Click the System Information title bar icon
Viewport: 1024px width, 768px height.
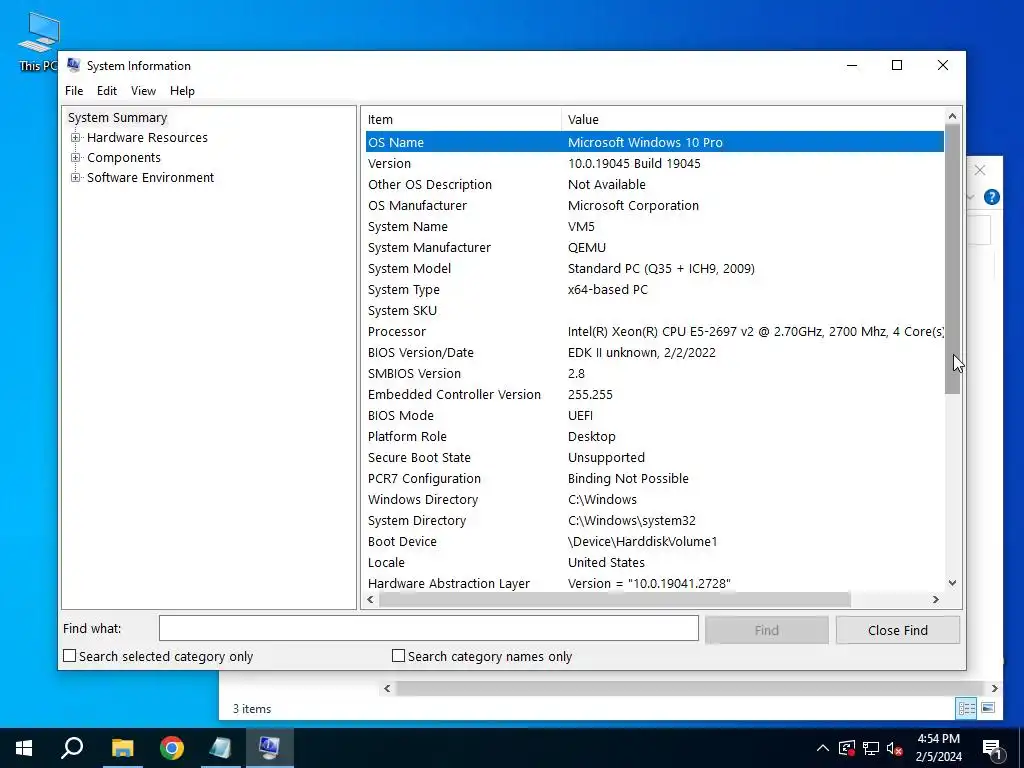(x=73, y=65)
